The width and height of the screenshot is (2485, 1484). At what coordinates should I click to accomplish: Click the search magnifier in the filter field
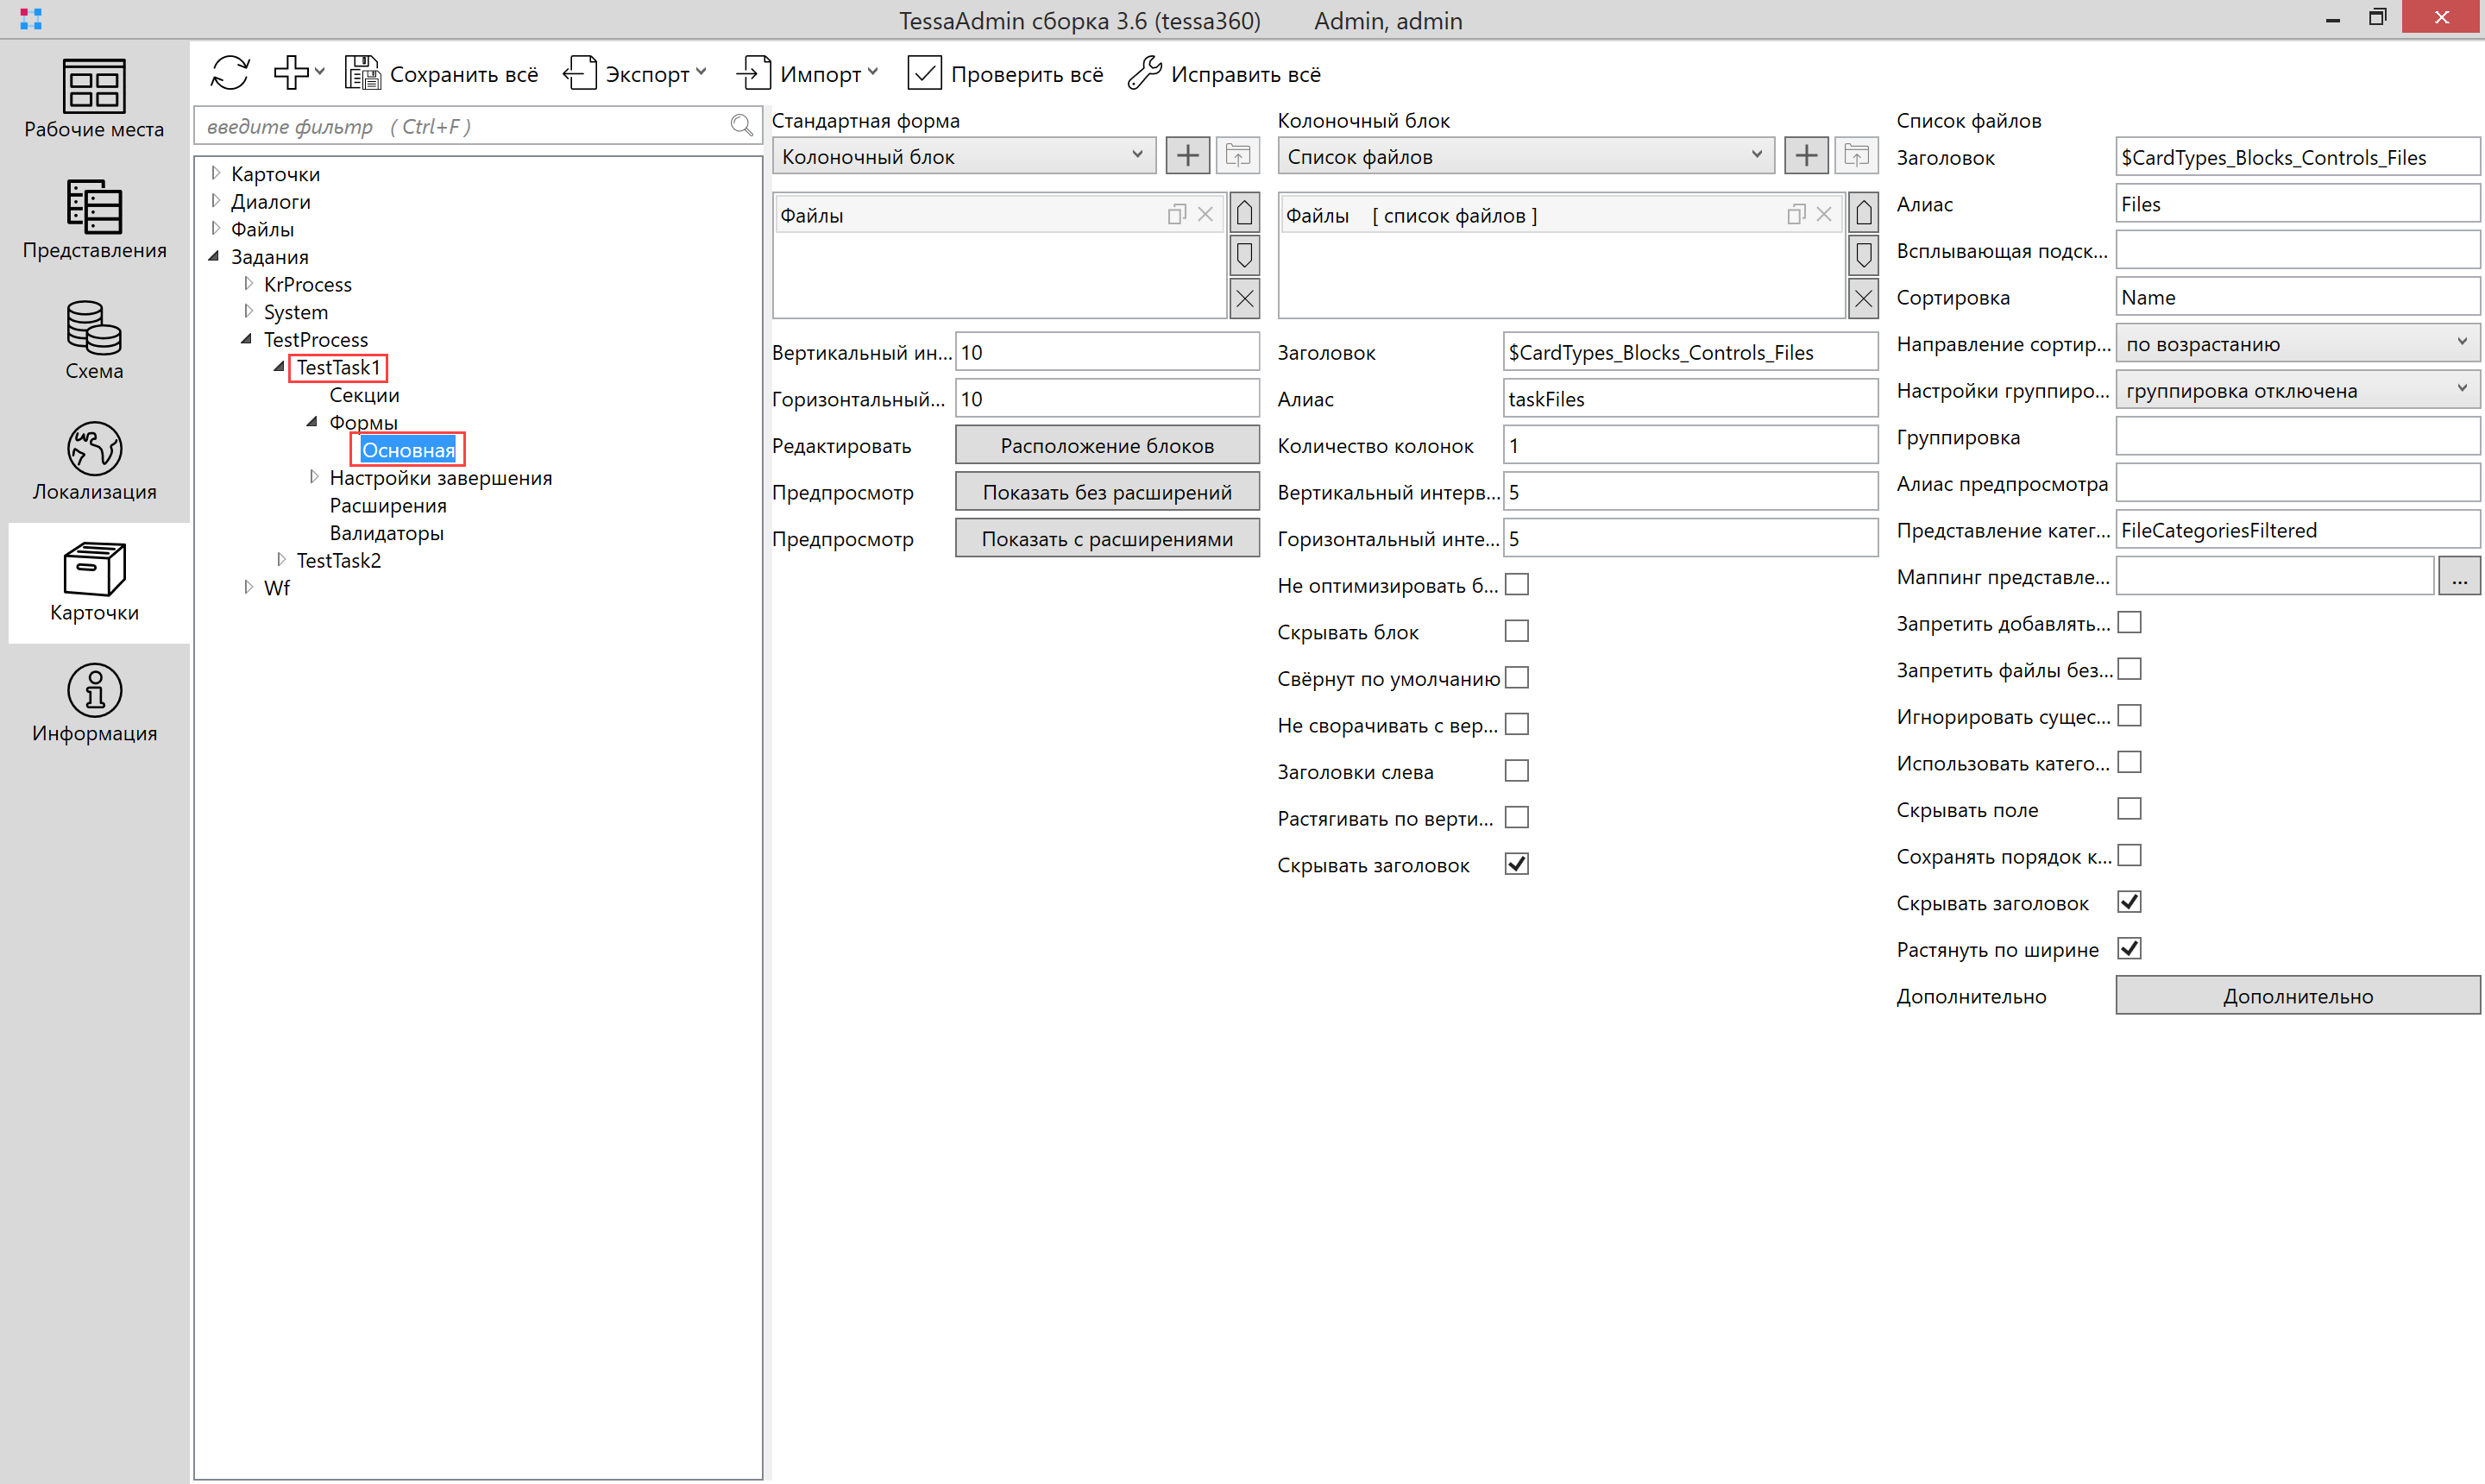(741, 126)
